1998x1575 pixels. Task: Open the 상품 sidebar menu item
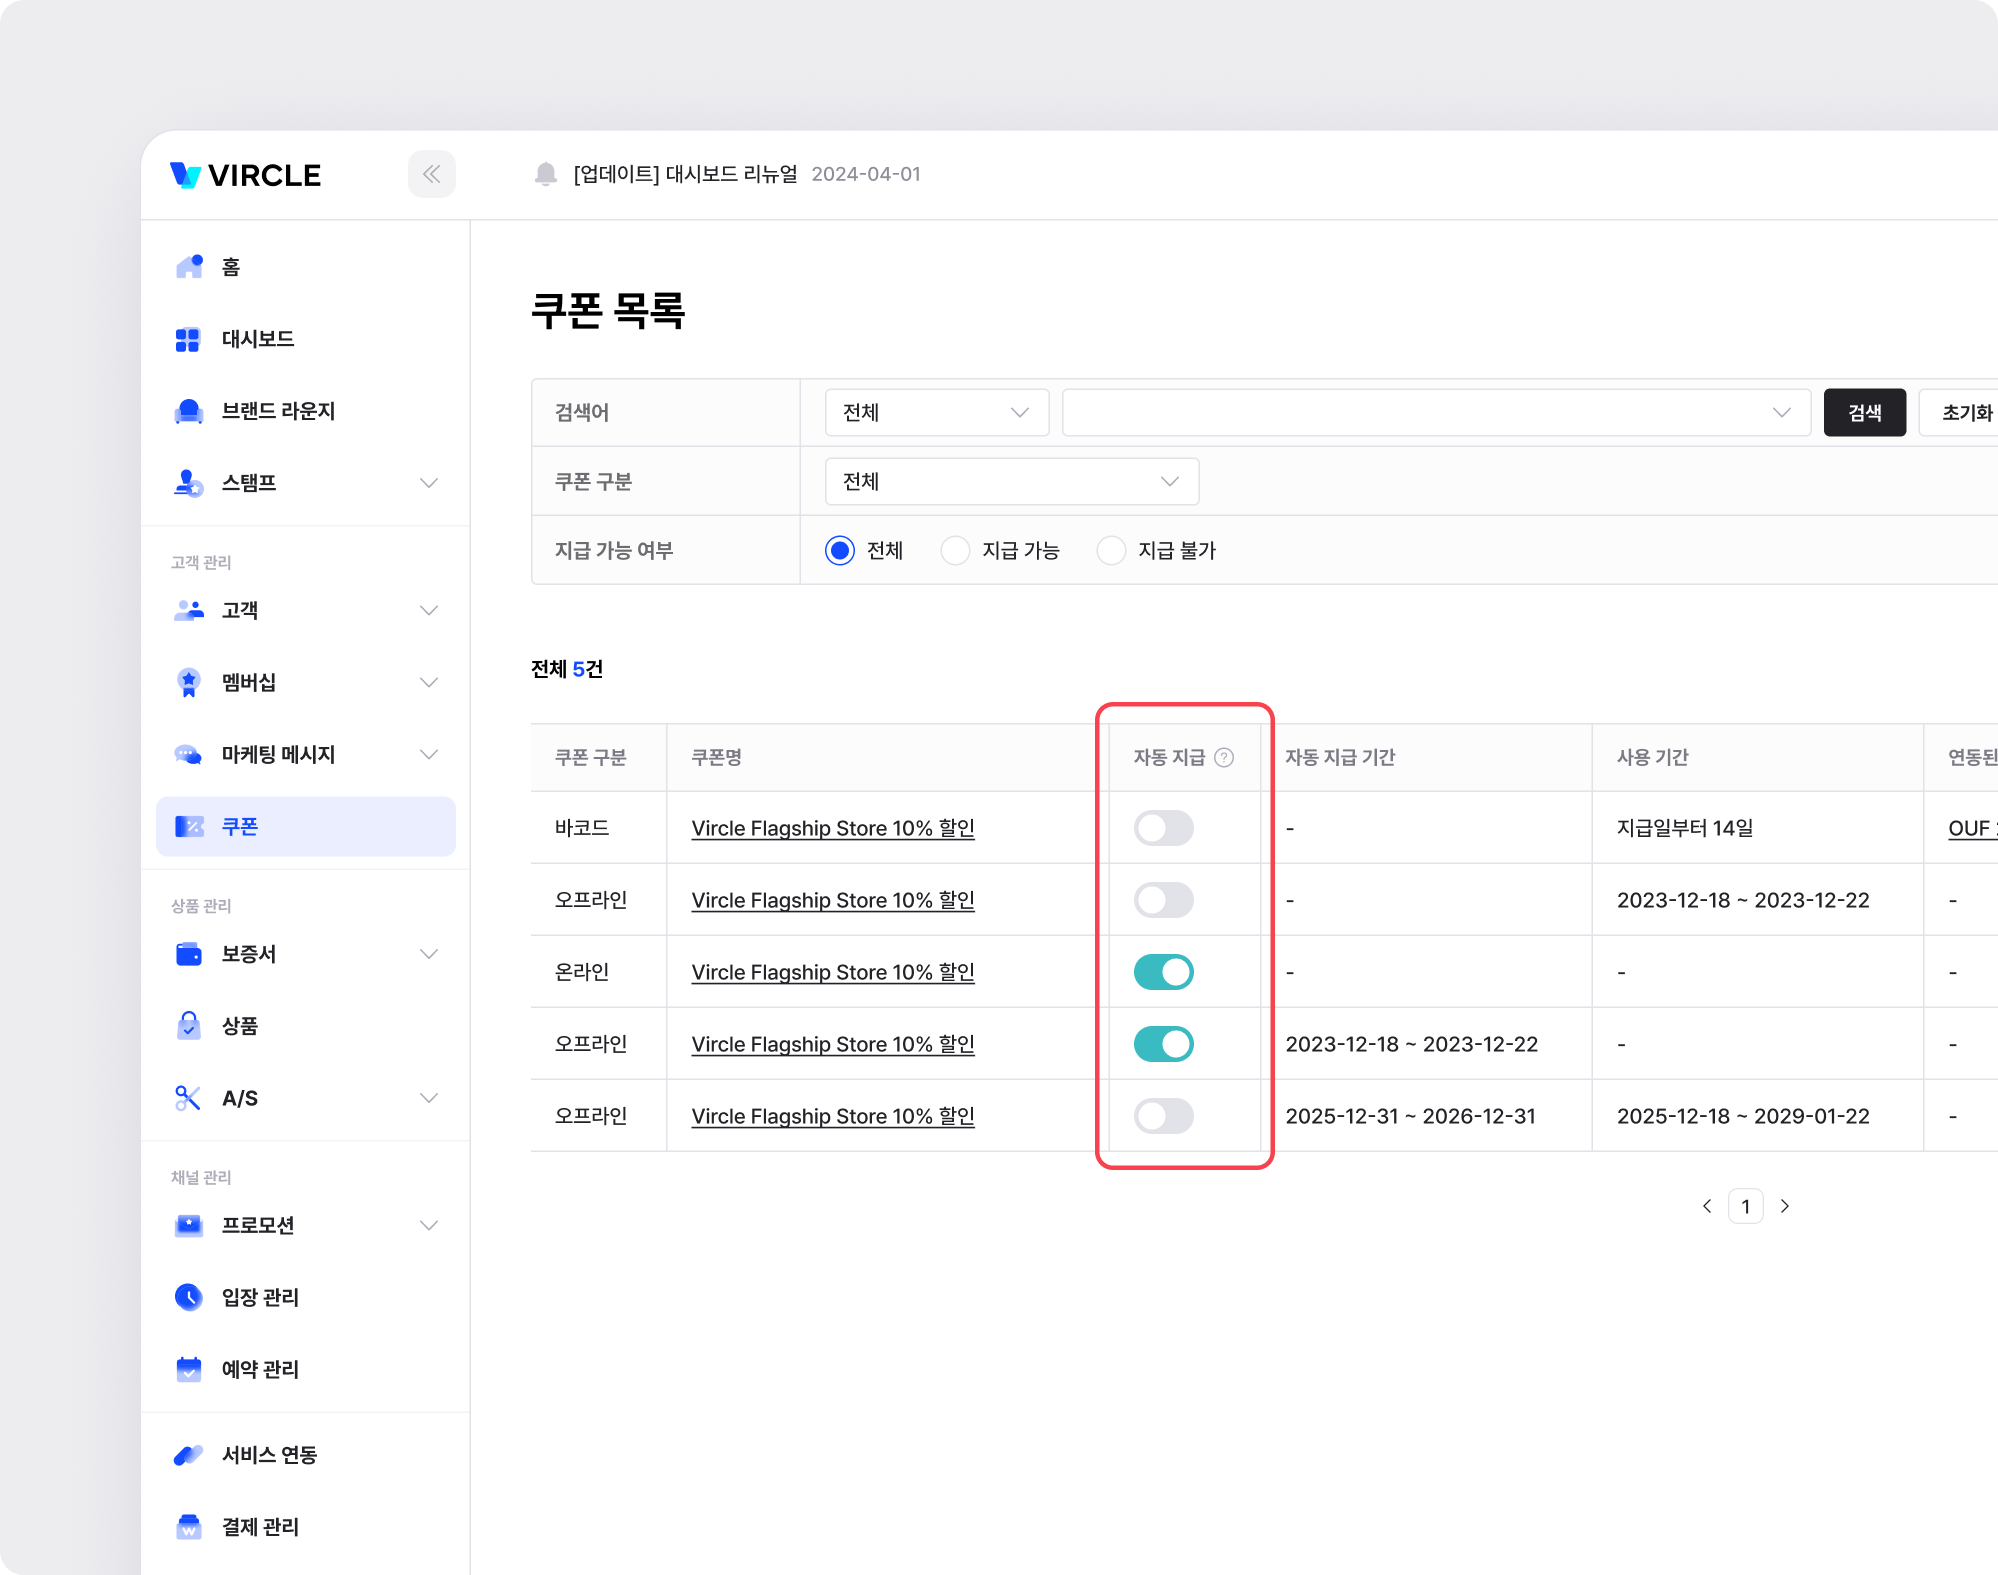(240, 1026)
